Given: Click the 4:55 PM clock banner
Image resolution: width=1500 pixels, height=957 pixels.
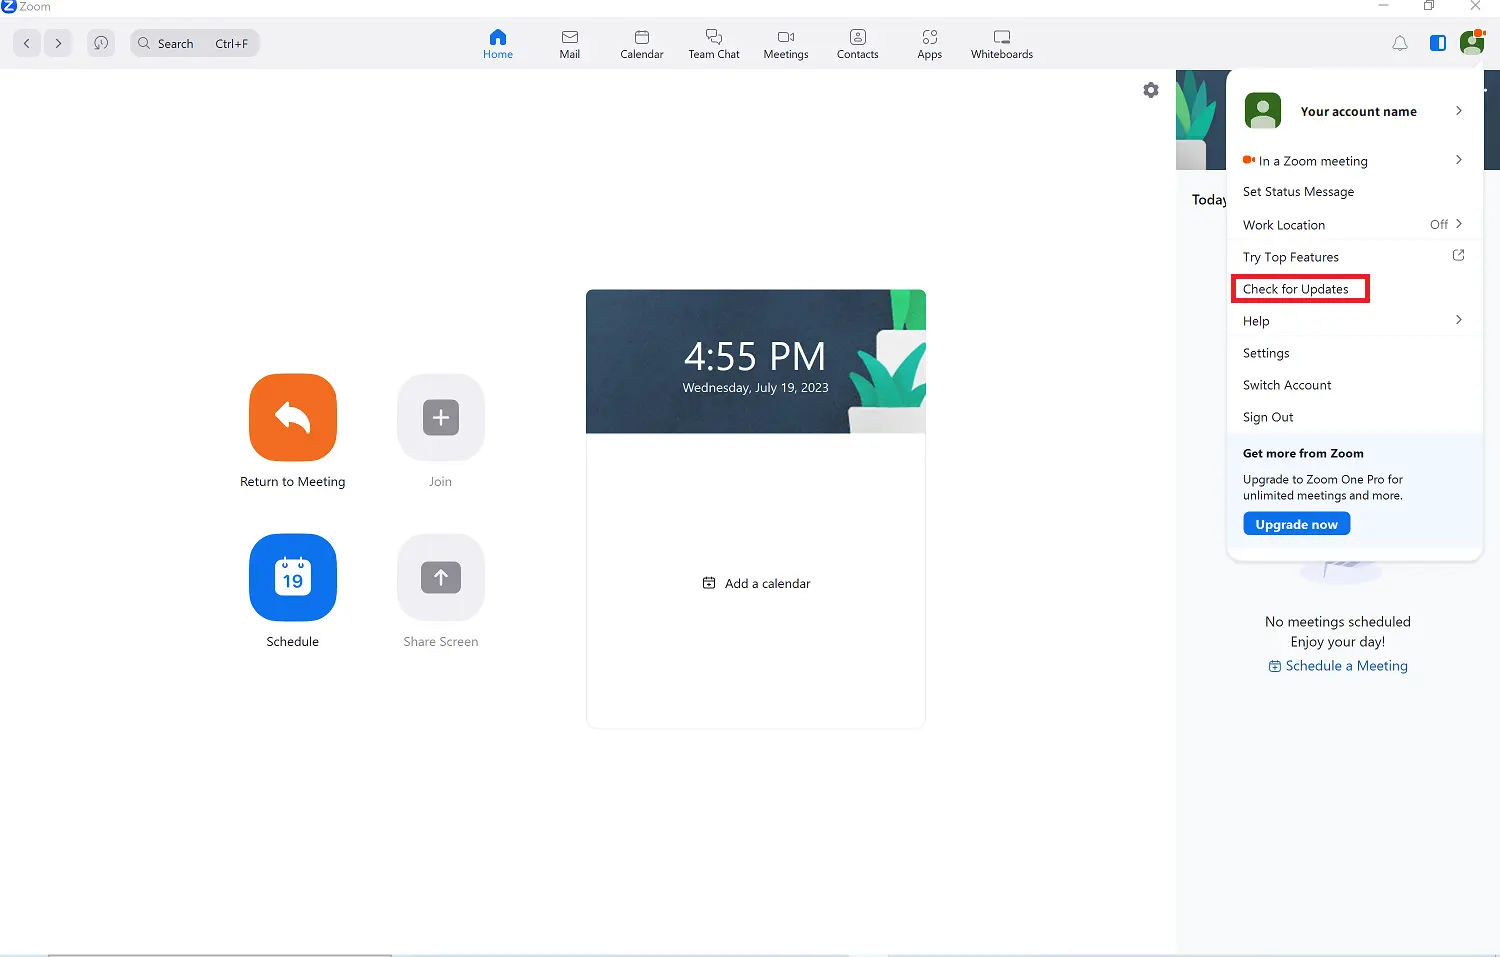Looking at the screenshot, I should point(756,361).
